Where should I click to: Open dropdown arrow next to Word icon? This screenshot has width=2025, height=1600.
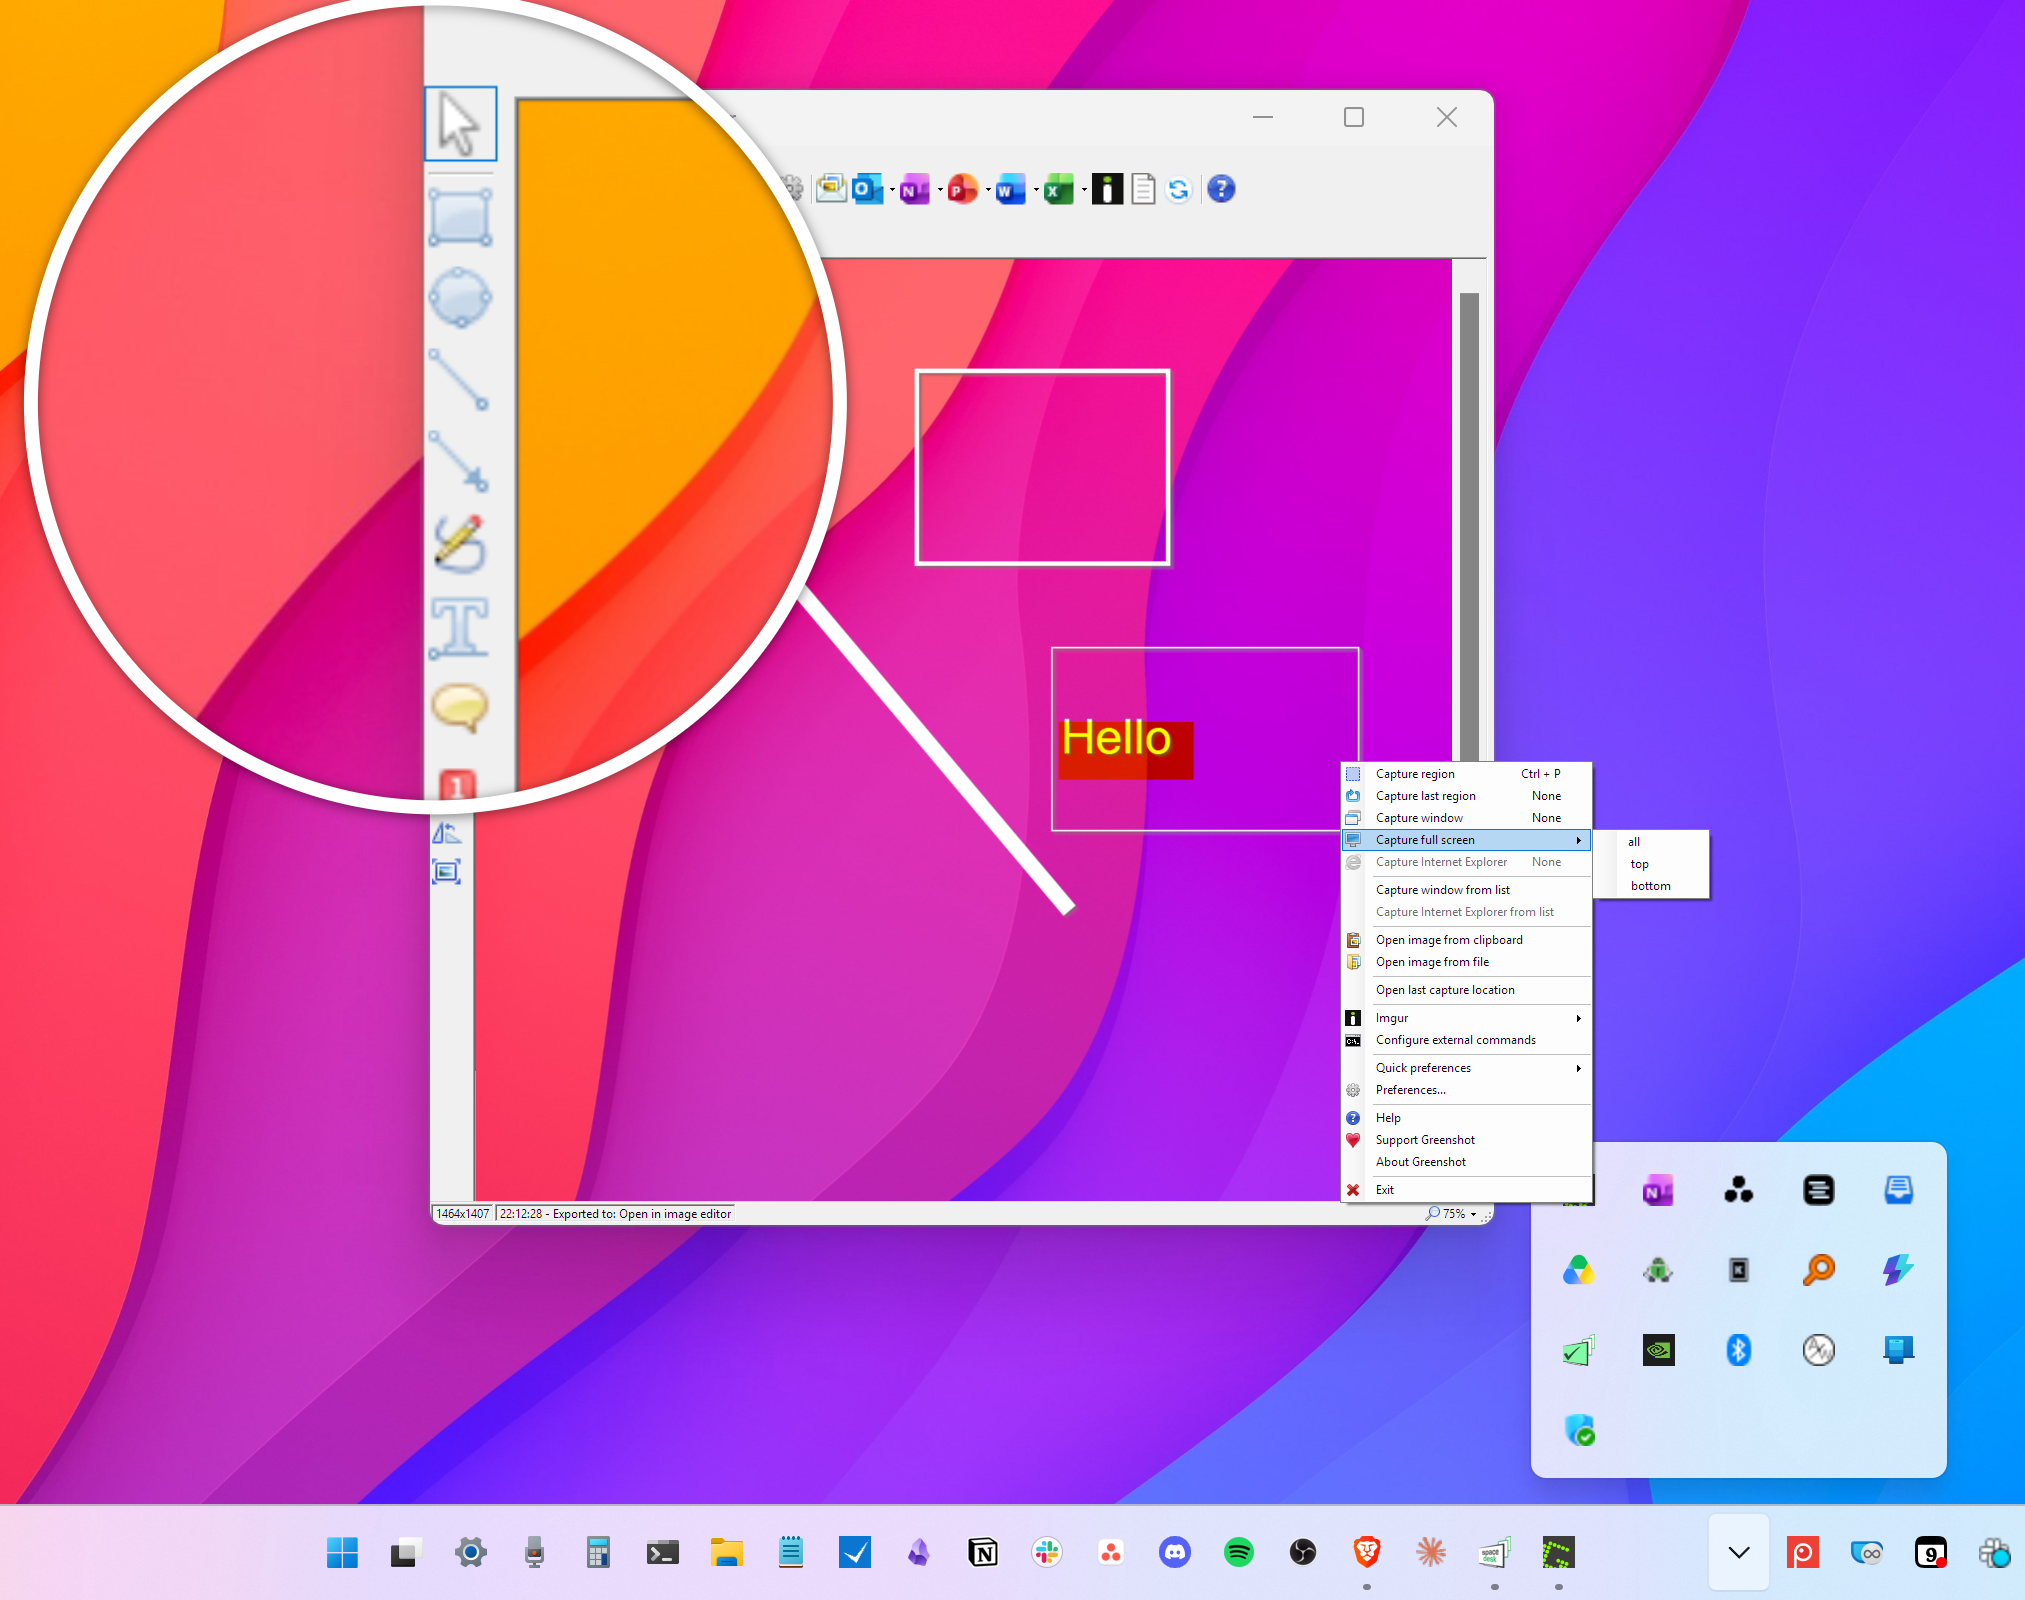[1036, 189]
